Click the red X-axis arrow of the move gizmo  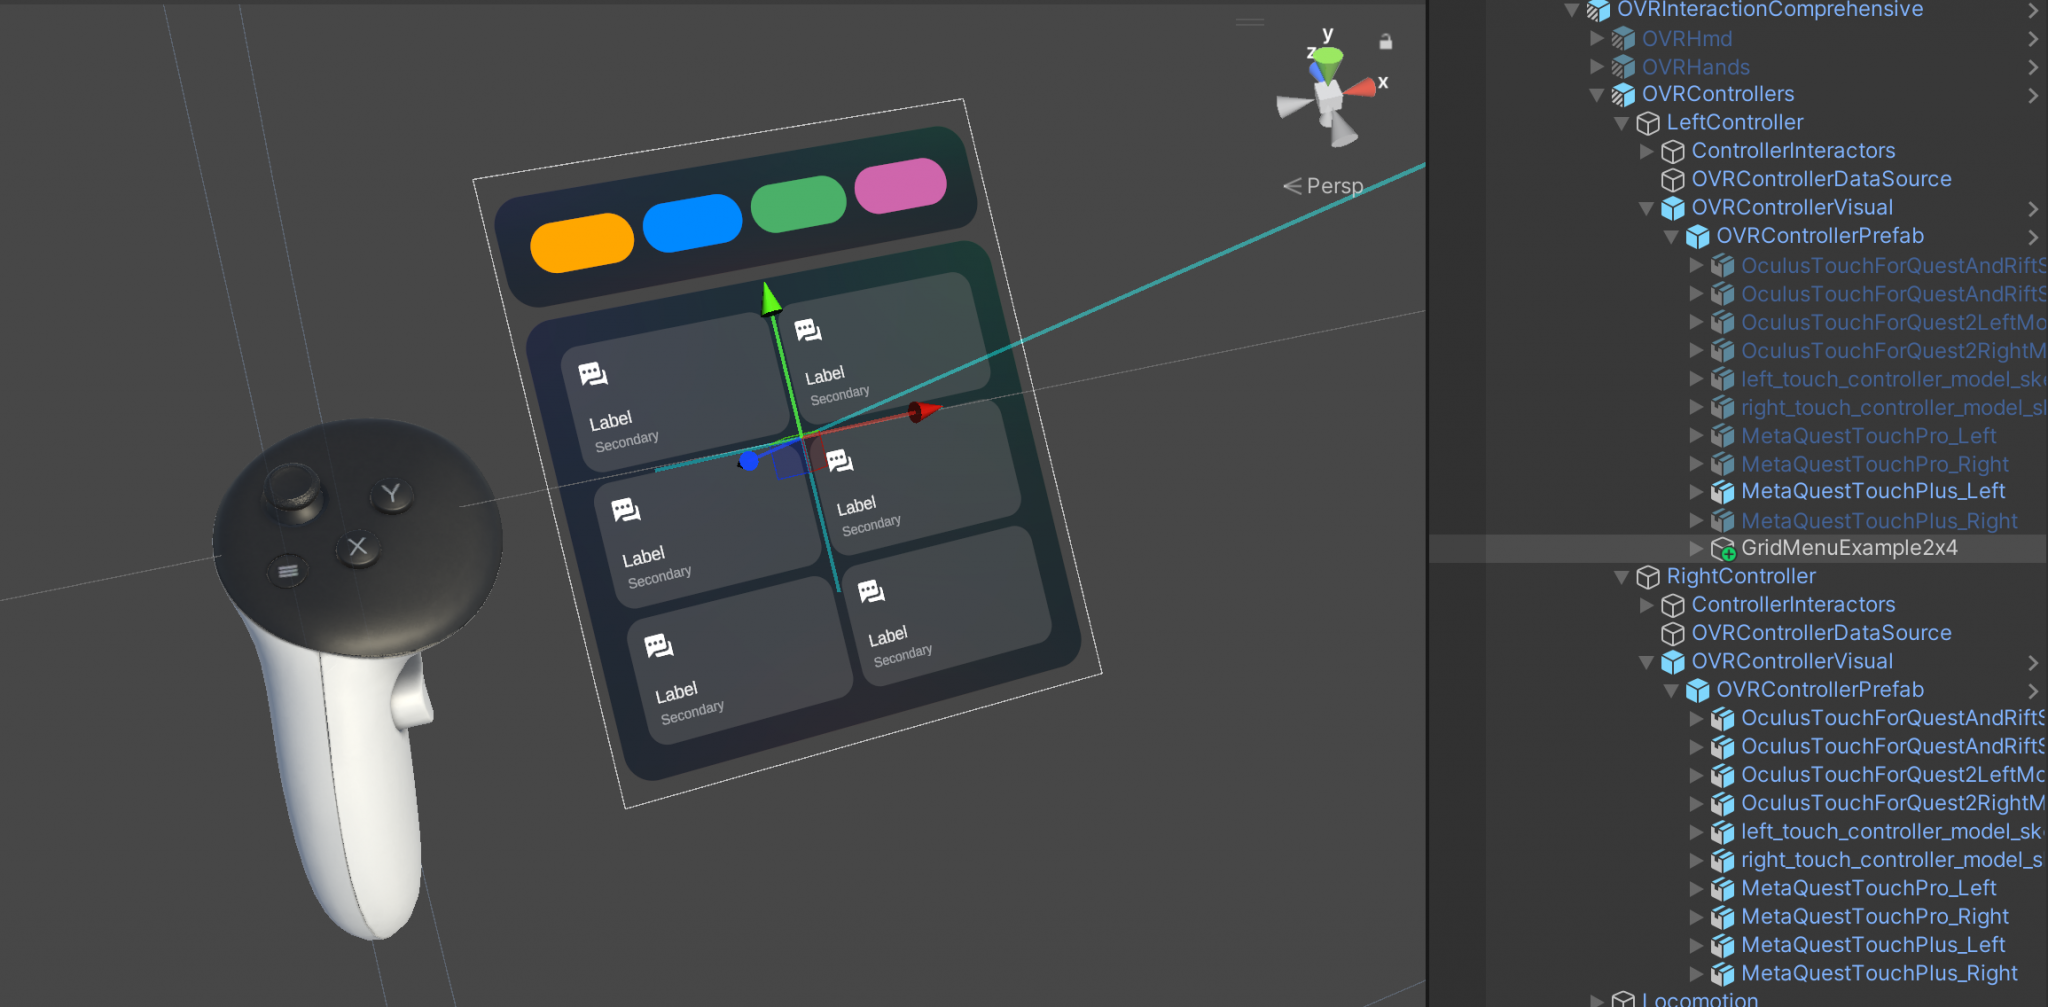[x=924, y=411]
